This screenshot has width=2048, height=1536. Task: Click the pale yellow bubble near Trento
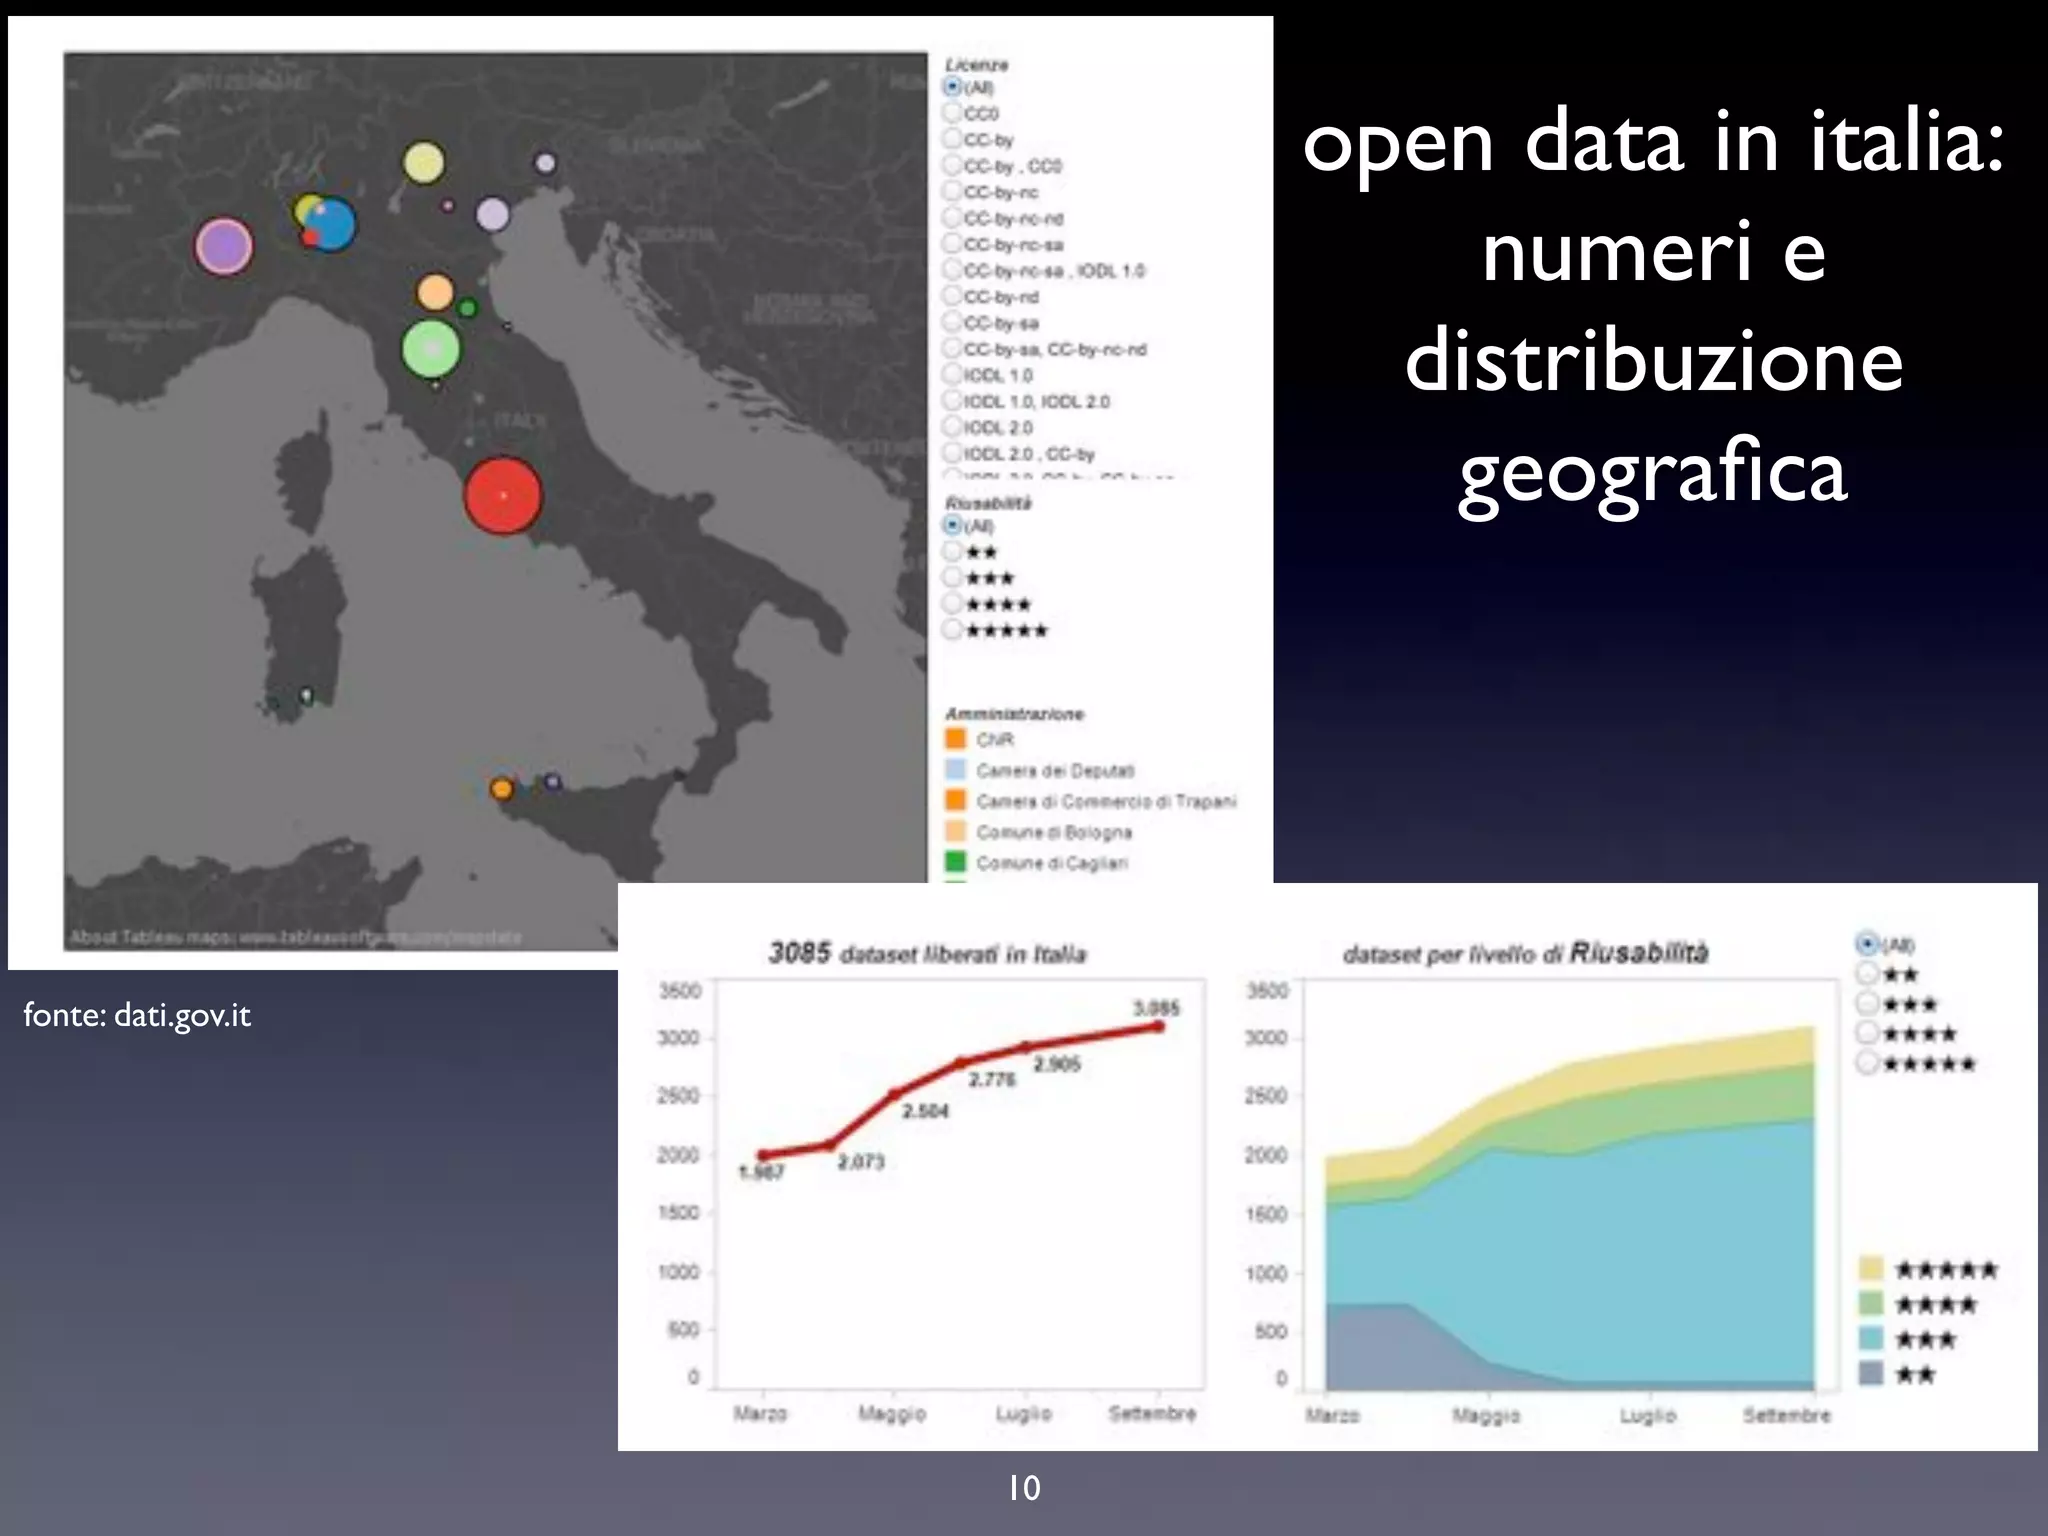point(424,163)
